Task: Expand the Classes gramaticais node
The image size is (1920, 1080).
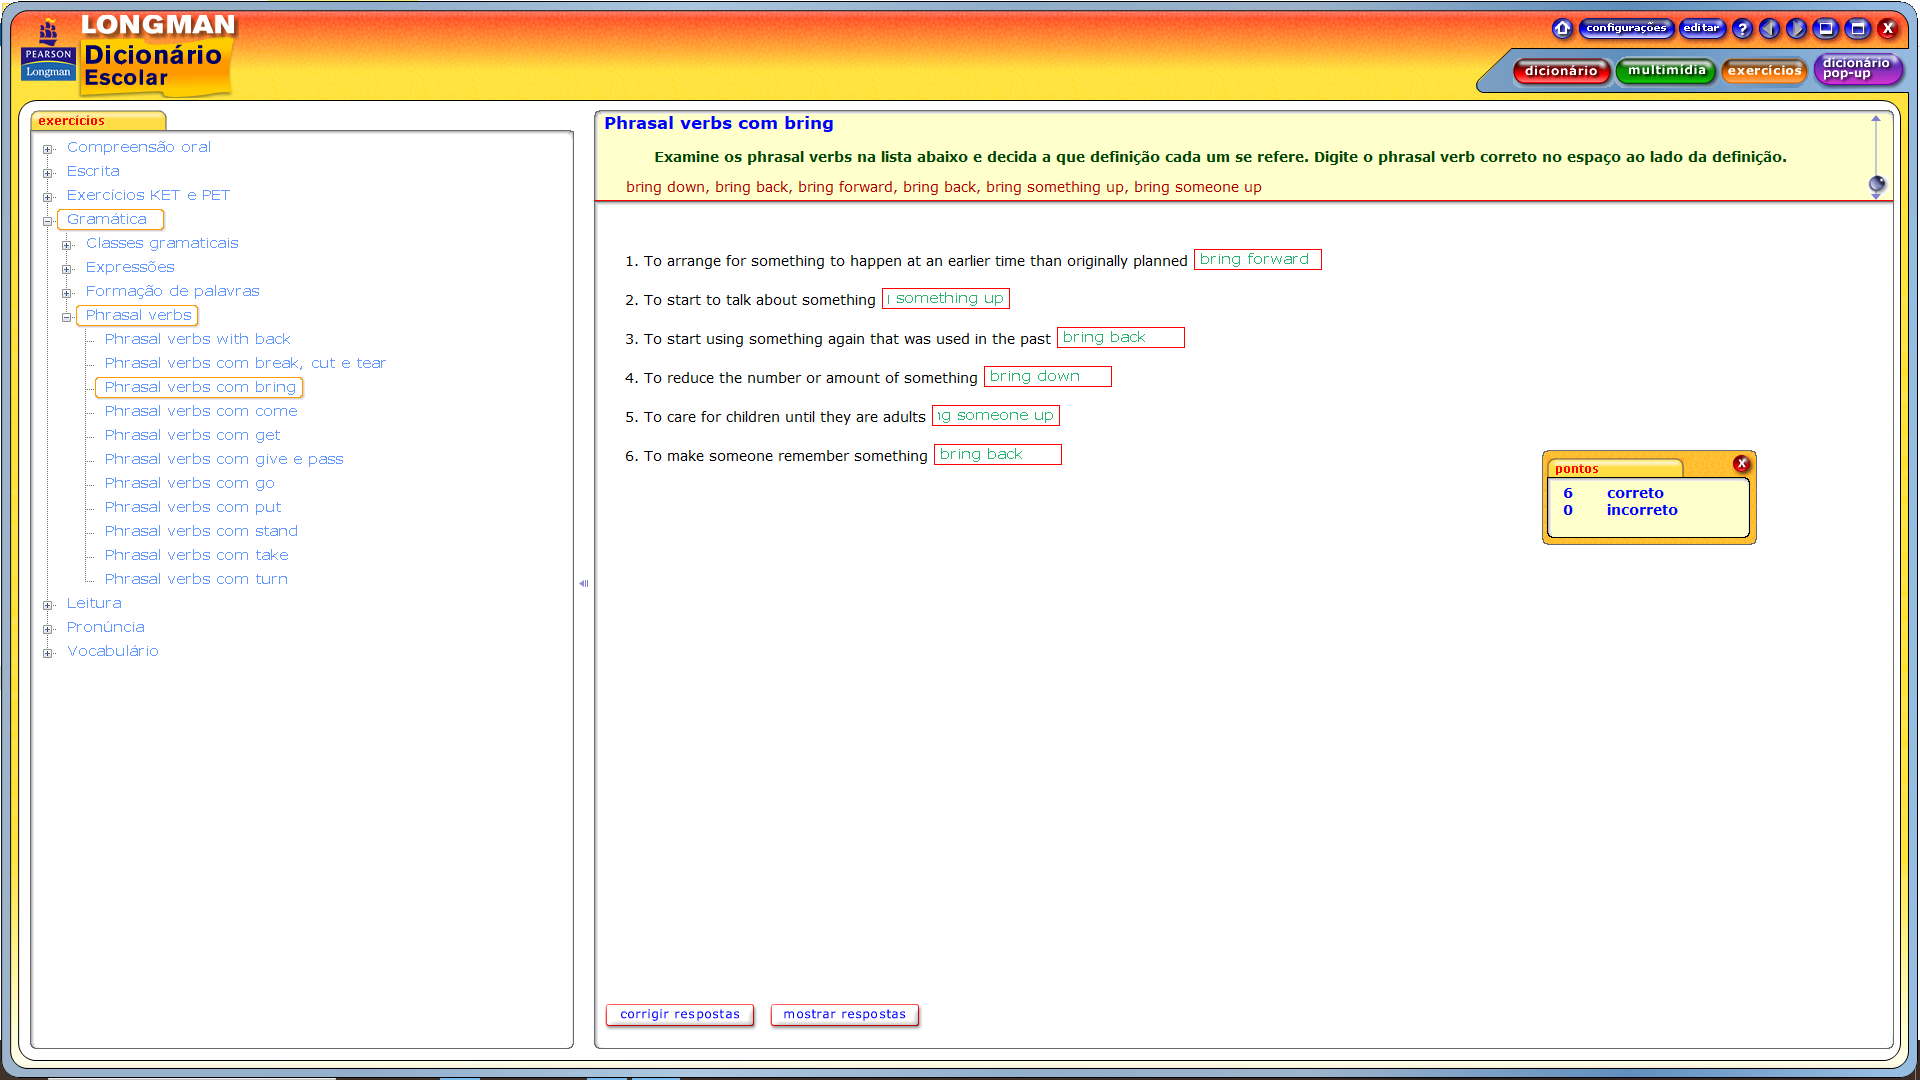Action: pos(67,245)
